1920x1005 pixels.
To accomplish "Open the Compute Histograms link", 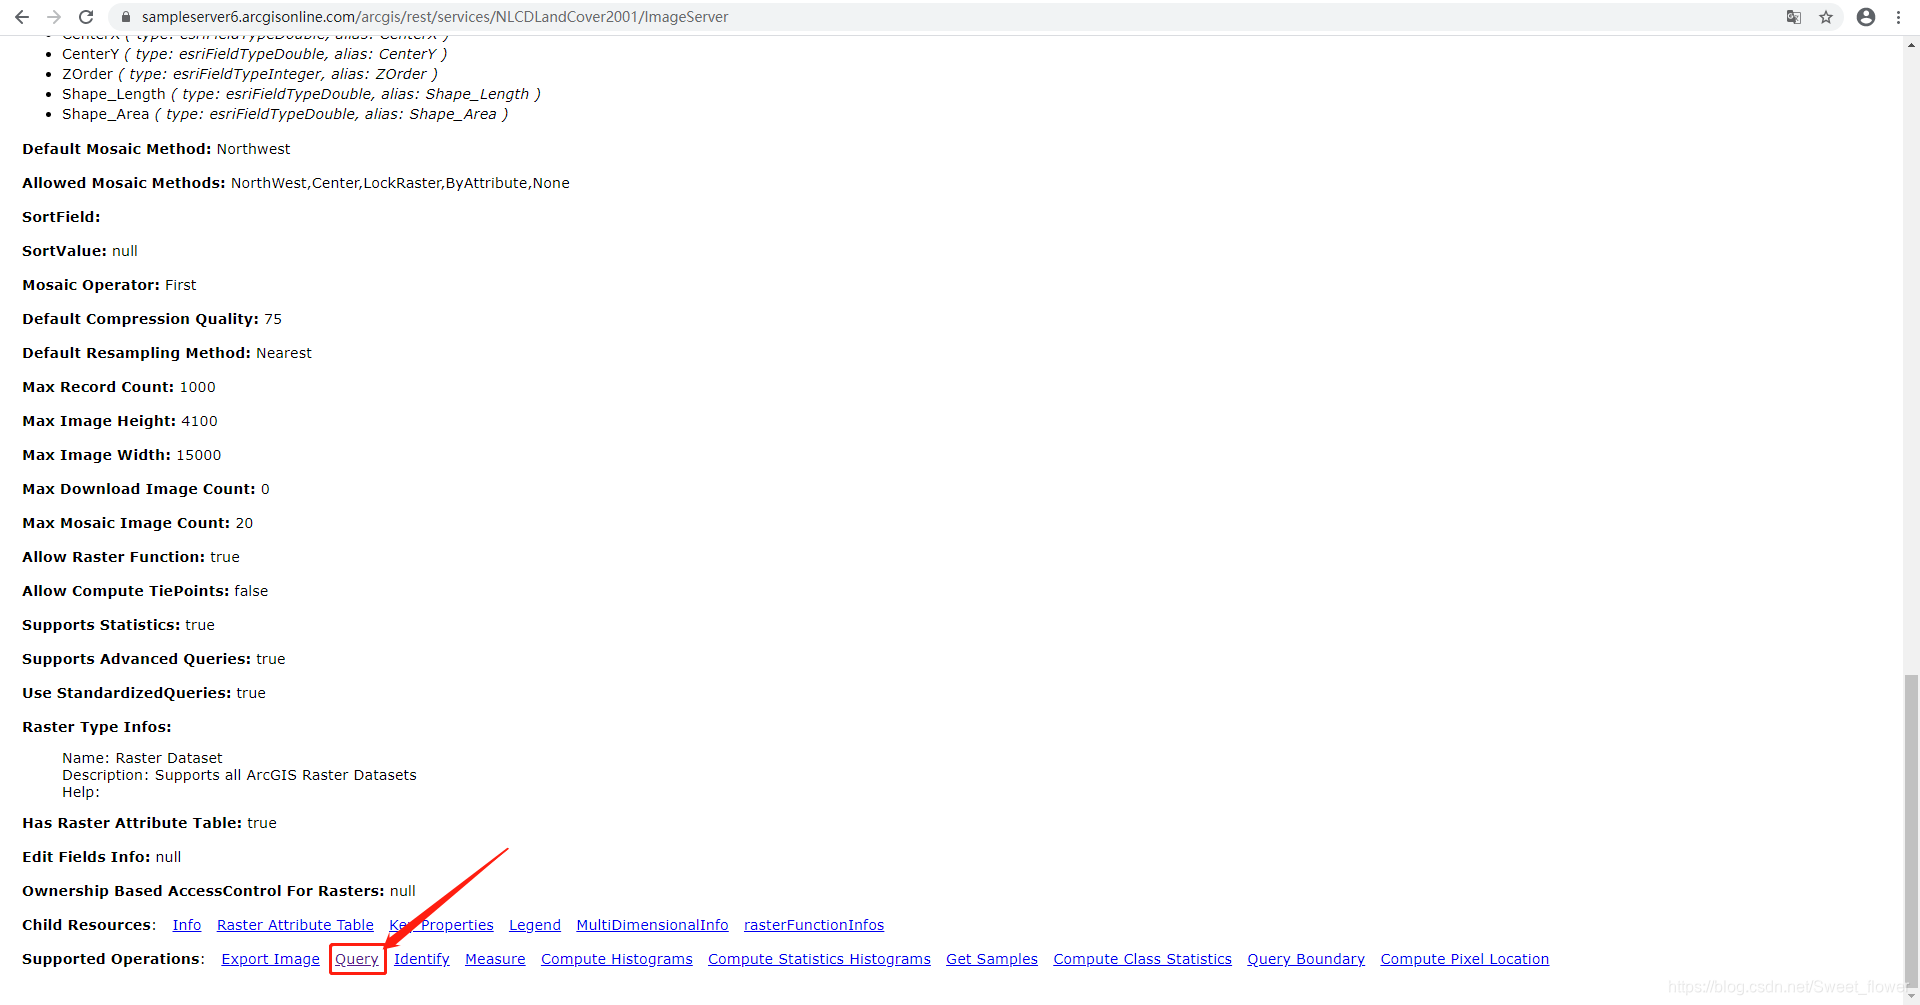I will (x=617, y=959).
